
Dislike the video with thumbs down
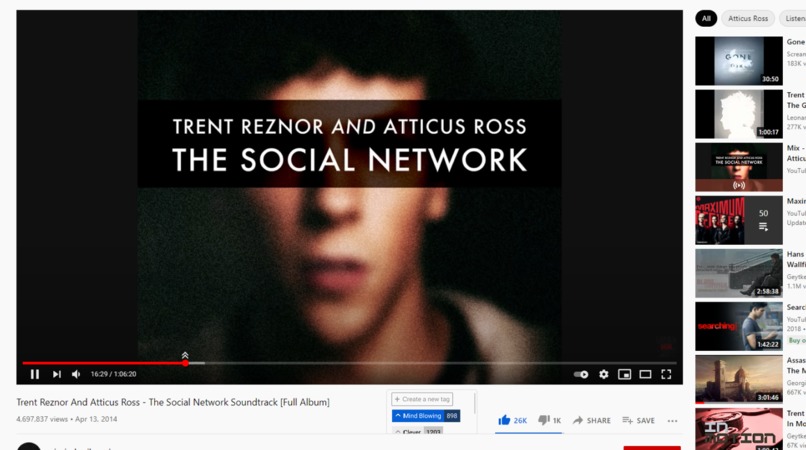coord(549,420)
